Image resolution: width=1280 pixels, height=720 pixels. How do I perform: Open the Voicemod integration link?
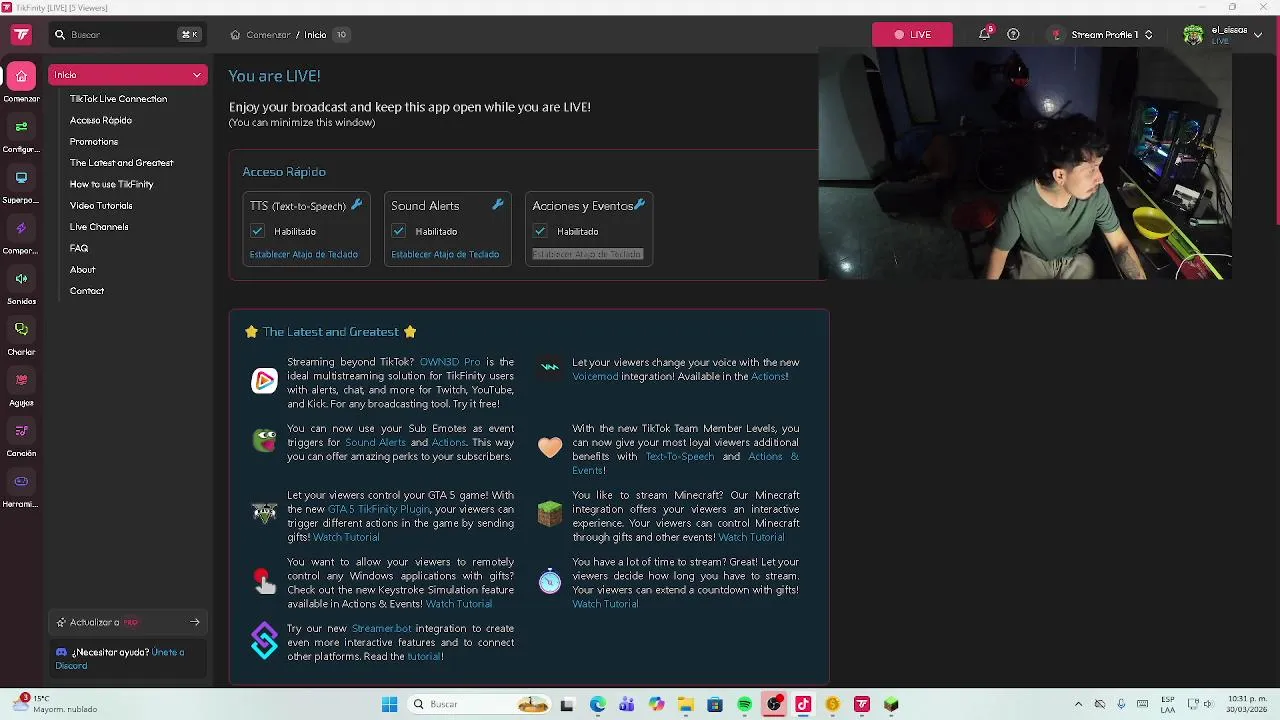click(595, 377)
